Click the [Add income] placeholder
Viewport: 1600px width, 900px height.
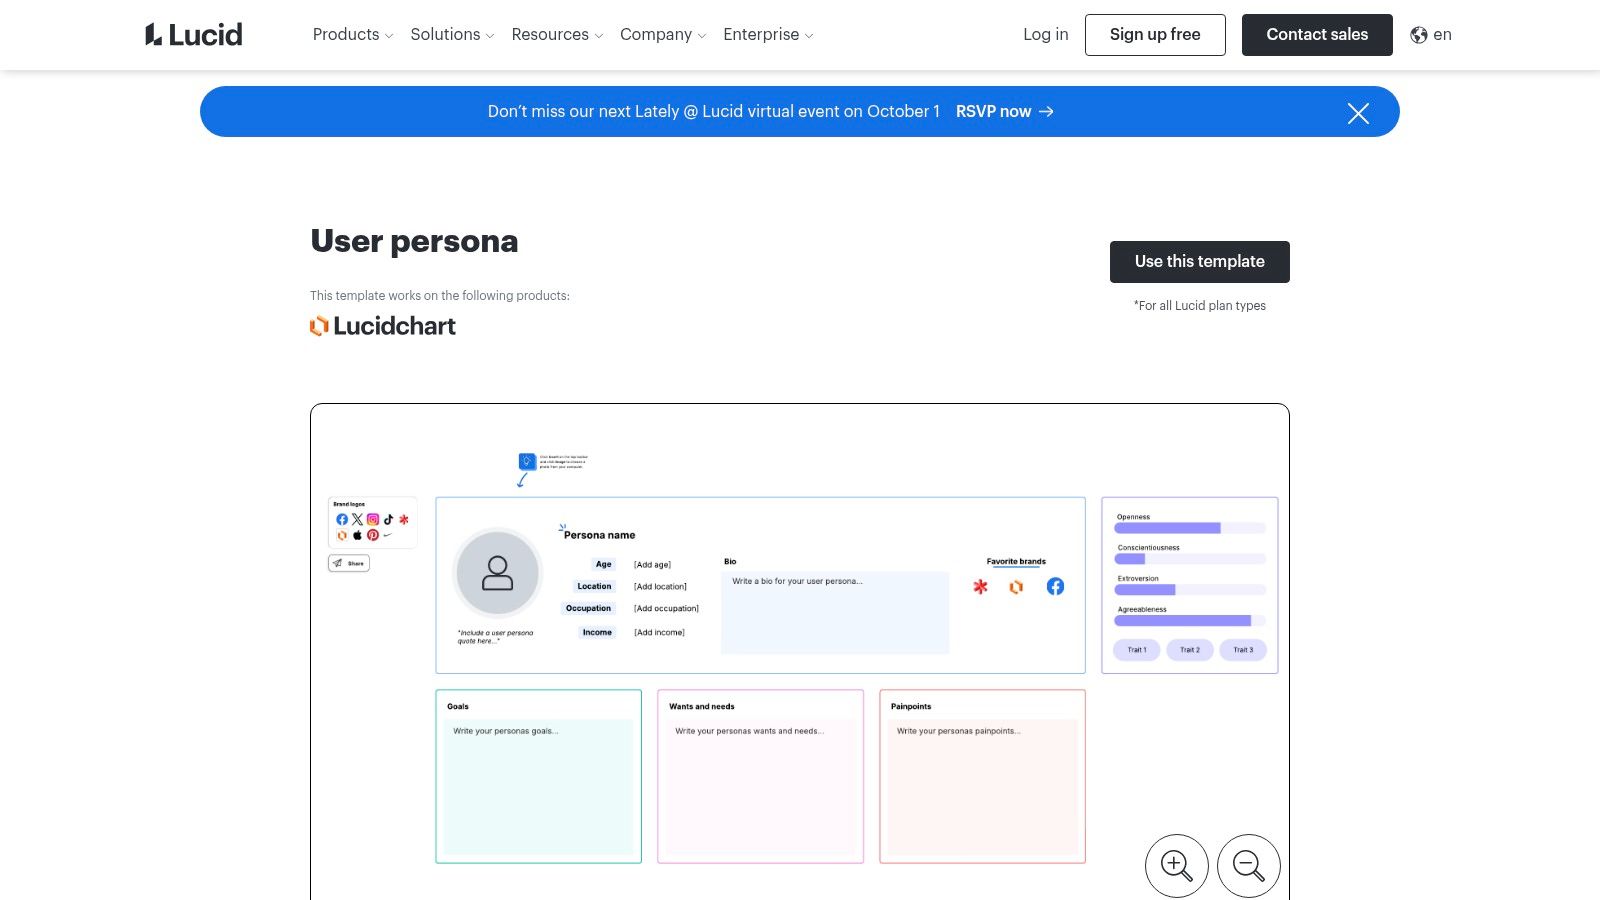tap(659, 633)
